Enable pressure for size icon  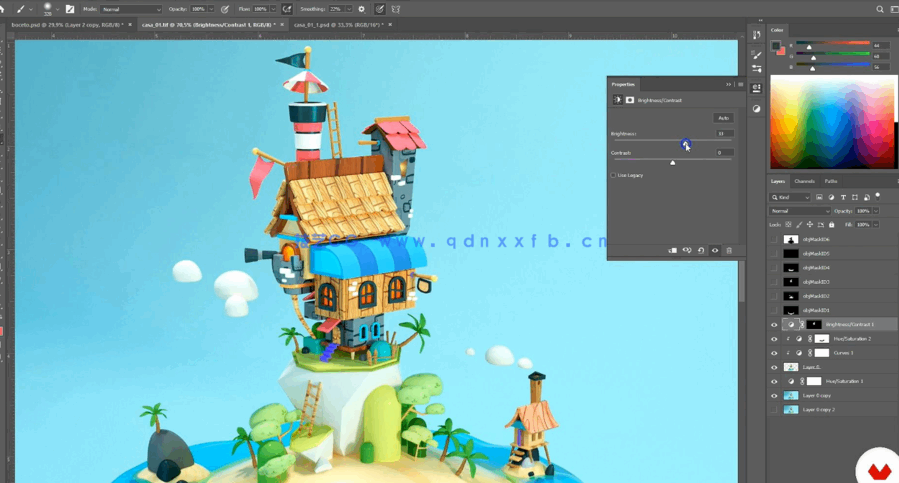380,9
